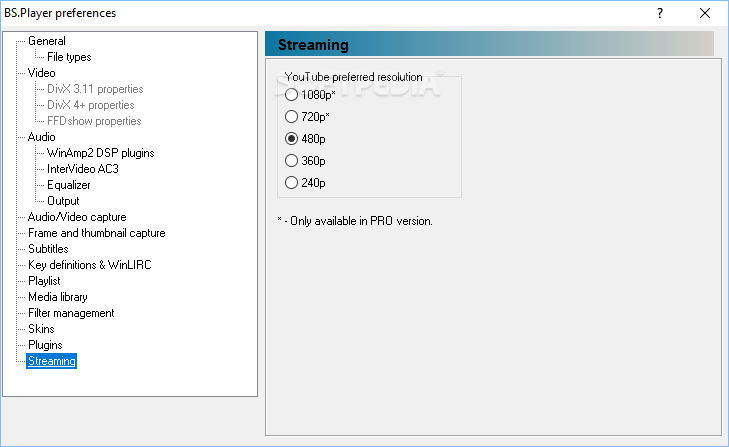Open Frame and thumbnail capture settings
The width and height of the screenshot is (729, 447).
click(x=96, y=233)
